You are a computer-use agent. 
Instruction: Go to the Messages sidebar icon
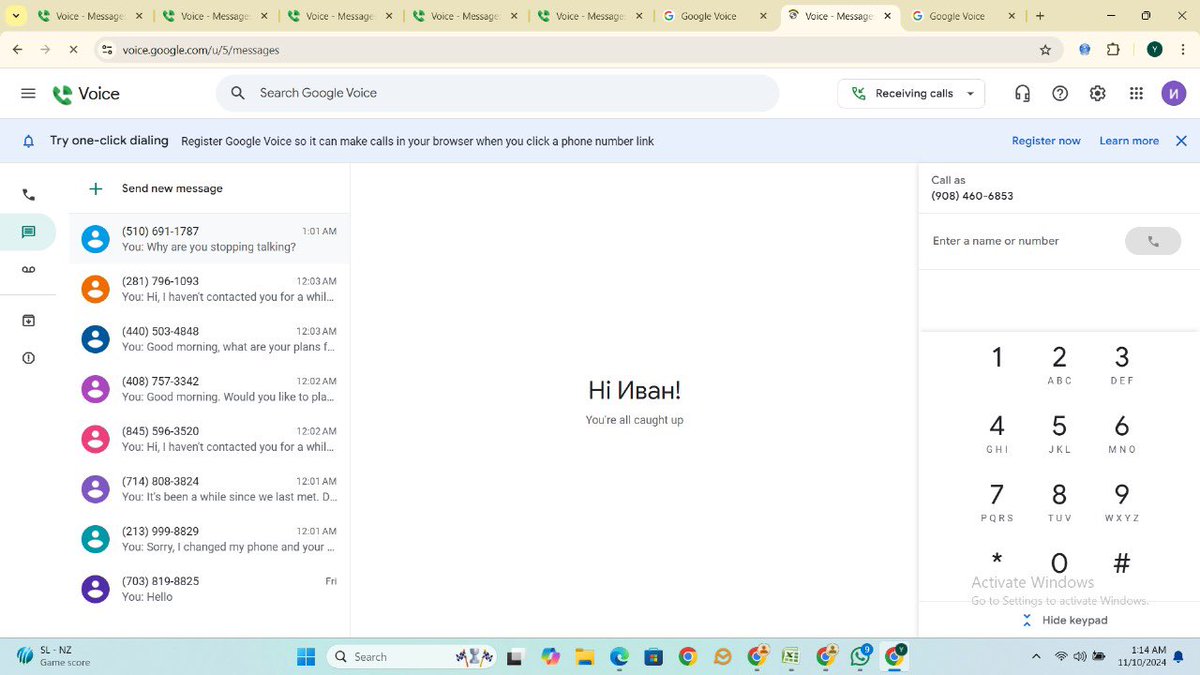pos(28,232)
